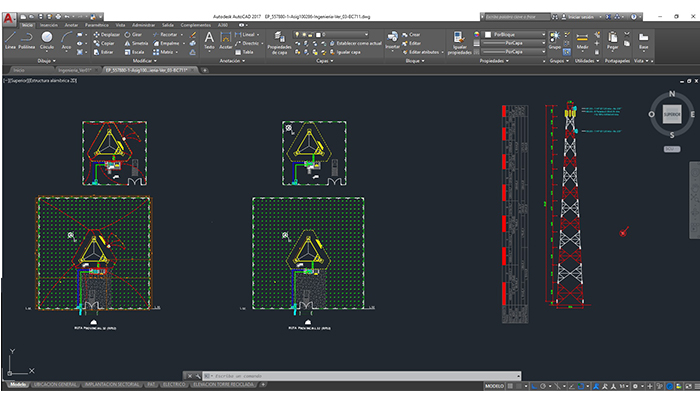Expand the Modificar panel options

pyautogui.click(x=143, y=60)
